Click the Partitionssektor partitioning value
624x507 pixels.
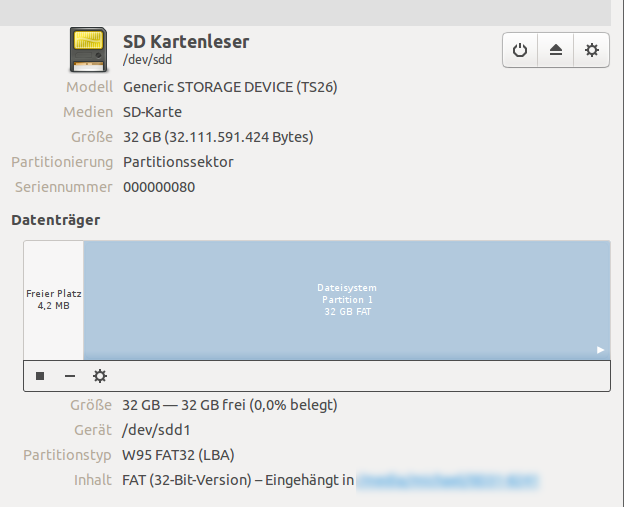[178, 162]
